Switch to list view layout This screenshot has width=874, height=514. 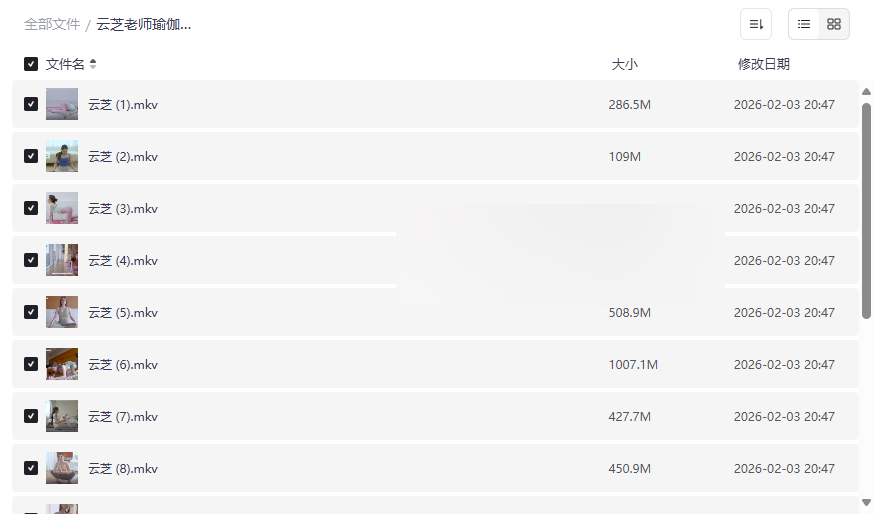click(x=804, y=24)
